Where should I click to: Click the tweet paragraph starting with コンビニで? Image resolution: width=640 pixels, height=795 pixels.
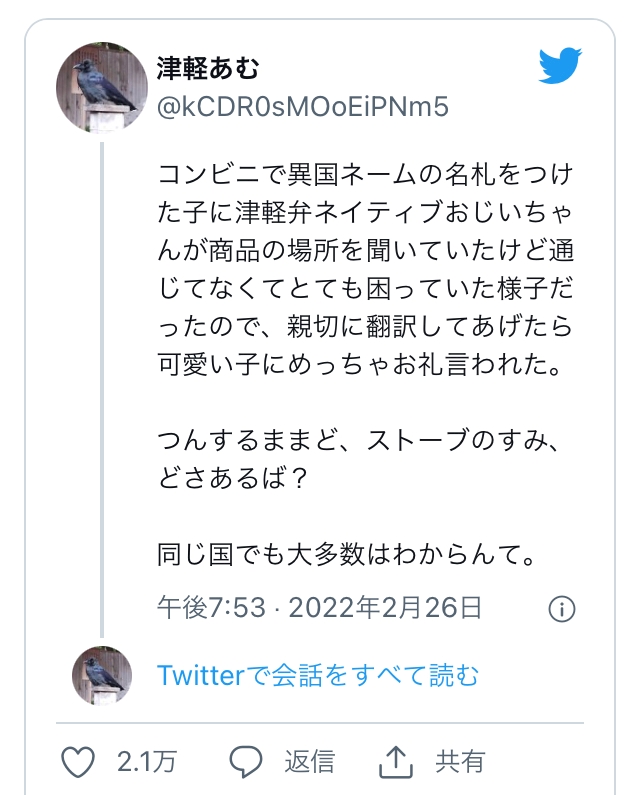tap(365, 269)
